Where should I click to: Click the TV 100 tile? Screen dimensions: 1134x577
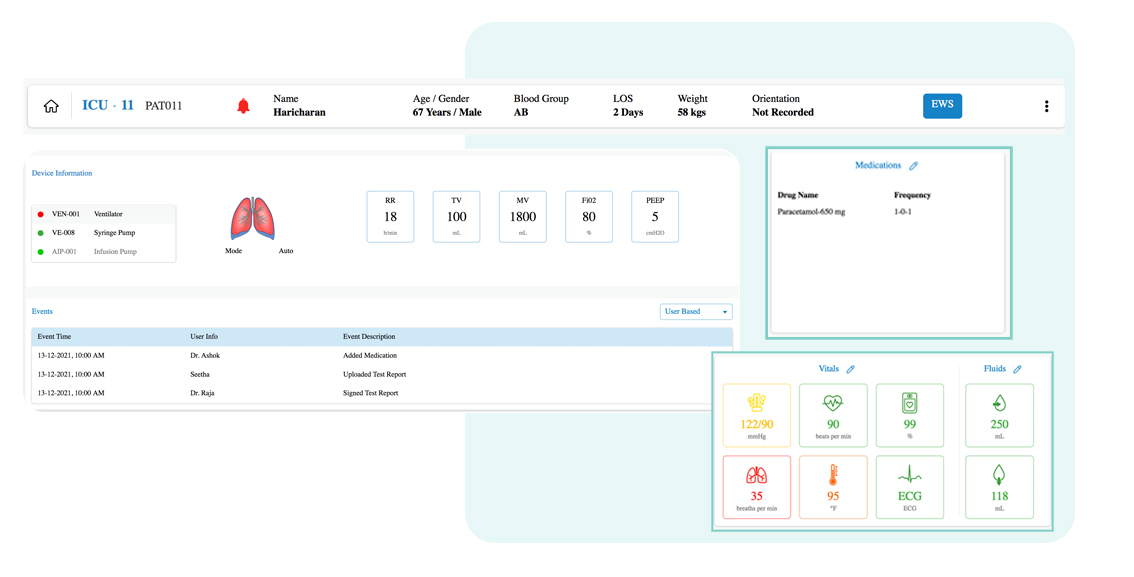(x=456, y=217)
